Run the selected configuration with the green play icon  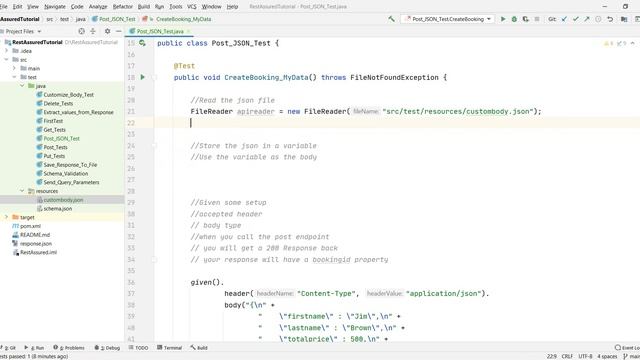tap(503, 19)
